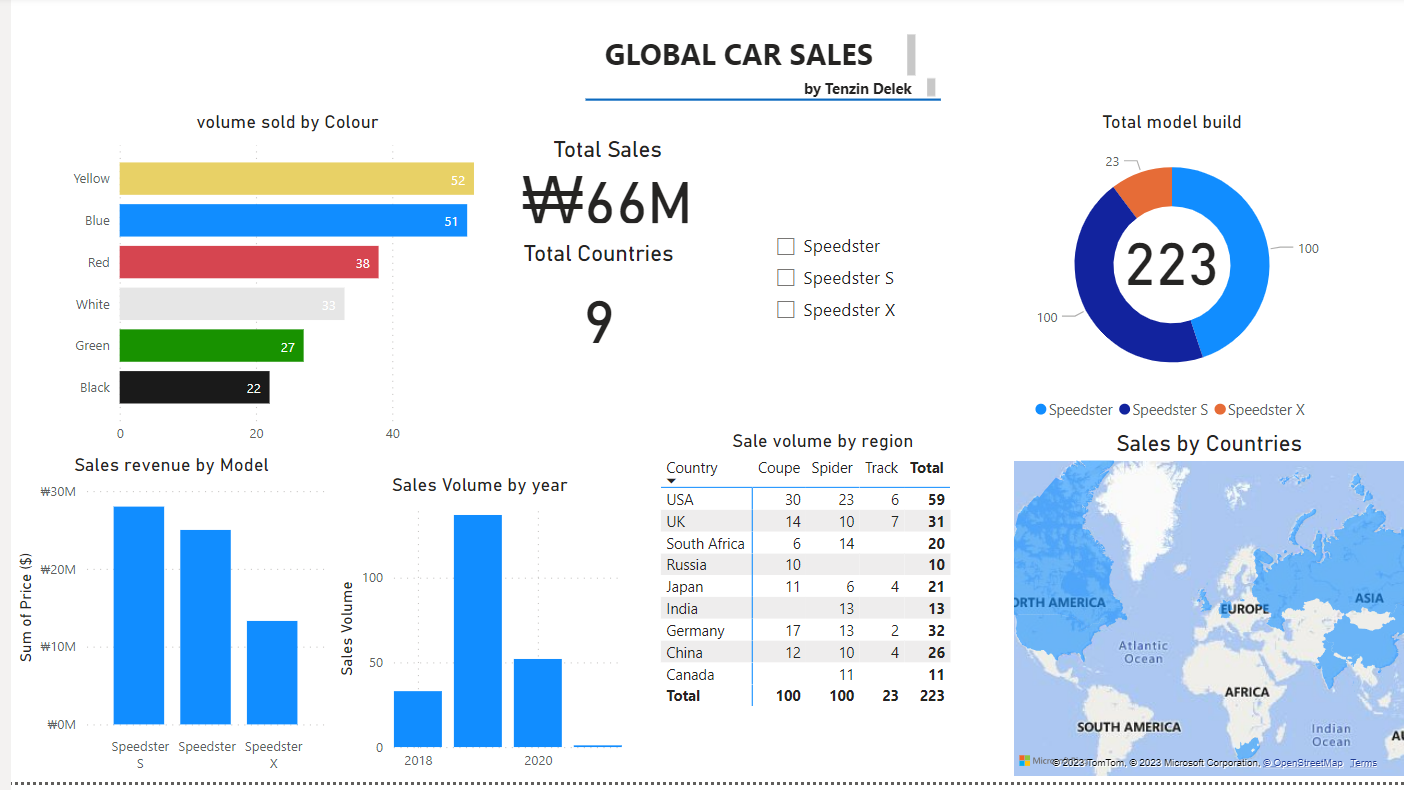The height and width of the screenshot is (790, 1404).
Task: Select the UK row in region table
Action: click(807, 521)
